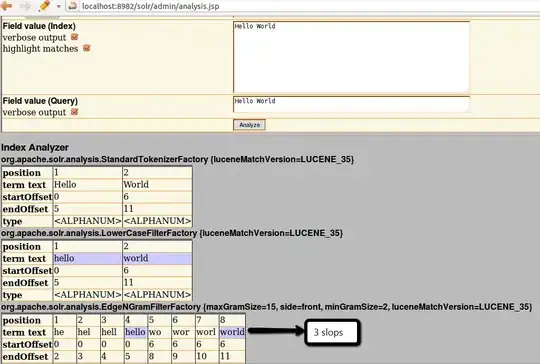This screenshot has height=364, width=540.
Task: Select highlighted 'world' term in LowerCaseFilter table
Action: (157, 258)
